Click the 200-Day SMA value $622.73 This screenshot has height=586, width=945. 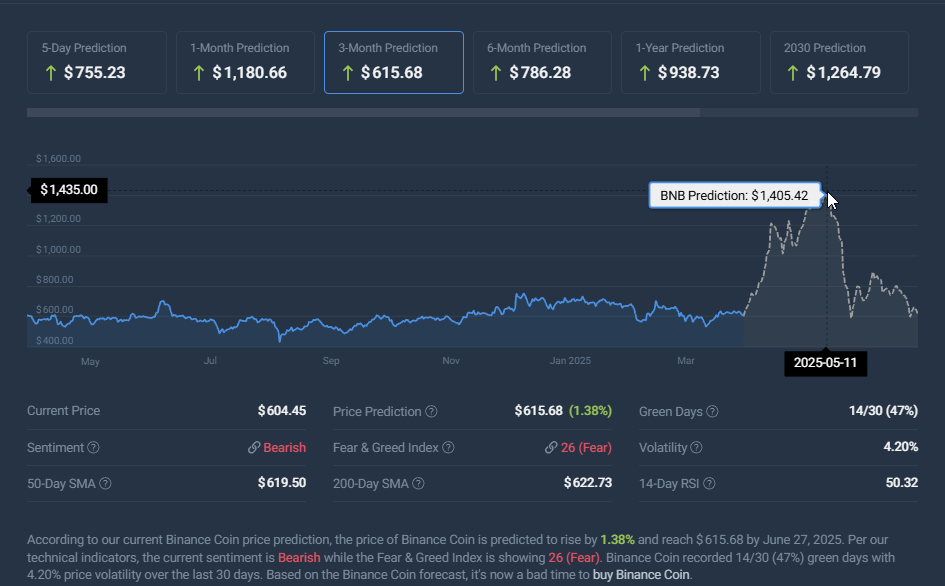click(588, 483)
